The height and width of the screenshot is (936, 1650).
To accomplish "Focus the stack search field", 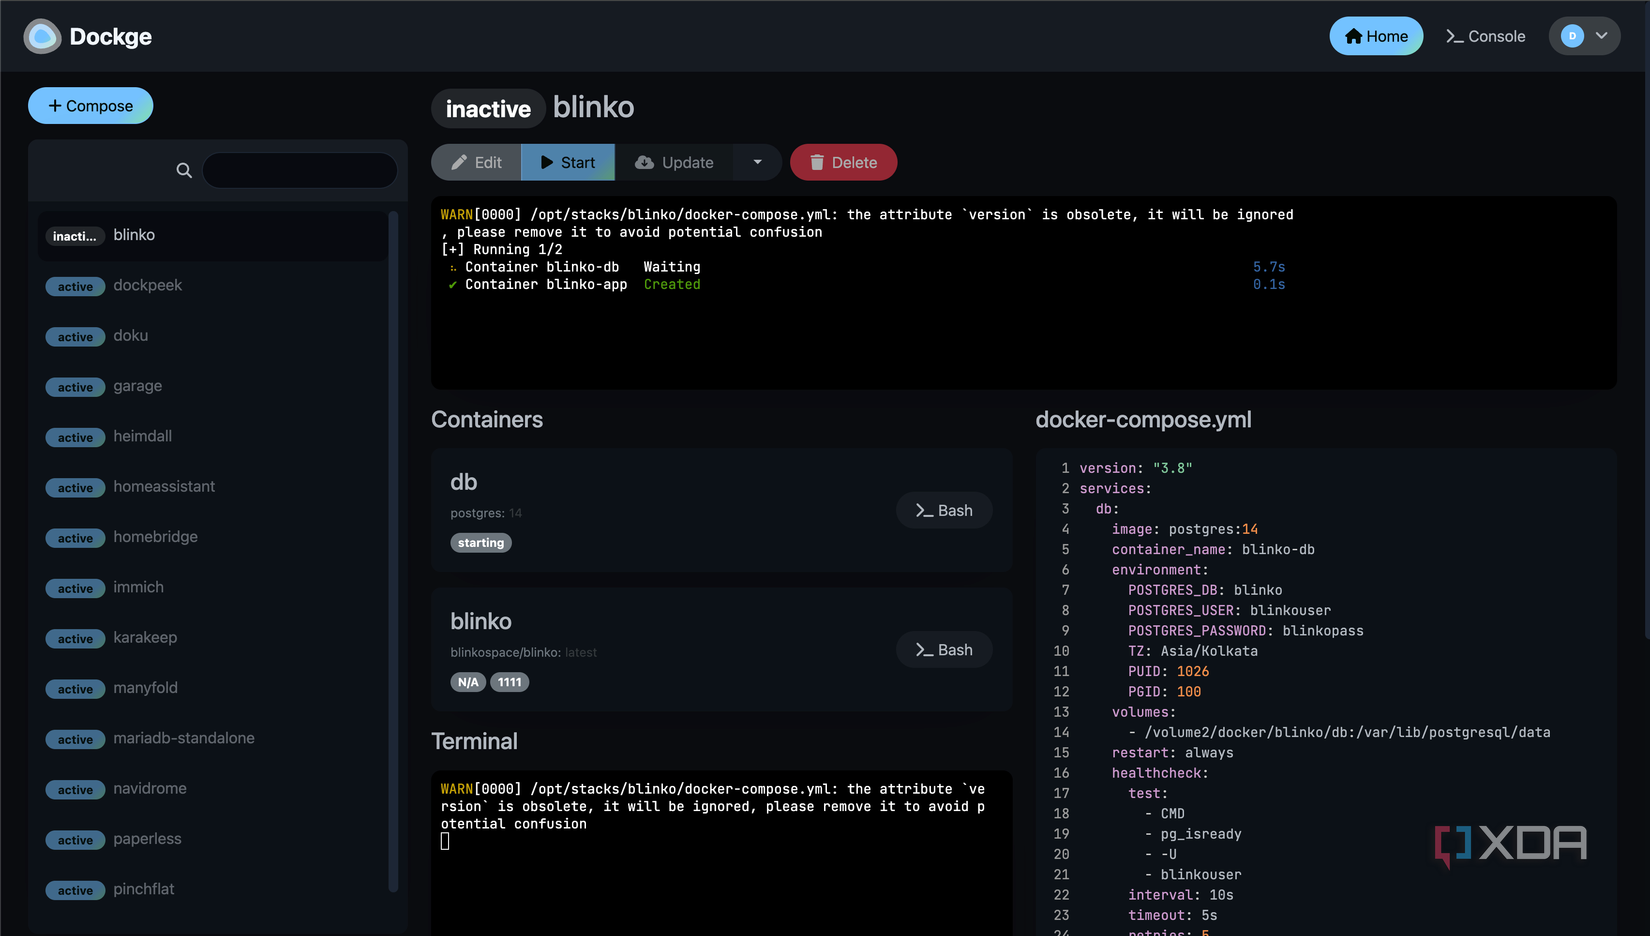I will [300, 170].
